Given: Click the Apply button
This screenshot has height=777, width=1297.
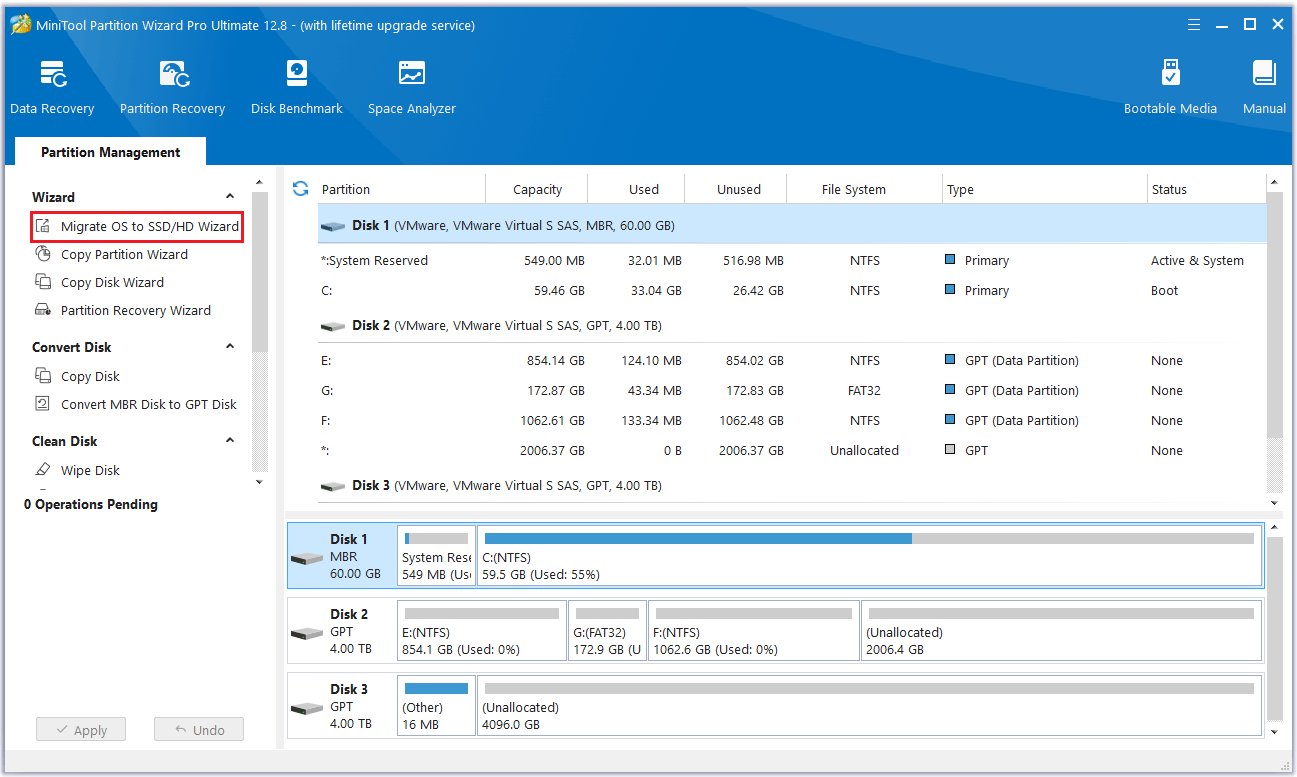Looking at the screenshot, I should point(80,730).
